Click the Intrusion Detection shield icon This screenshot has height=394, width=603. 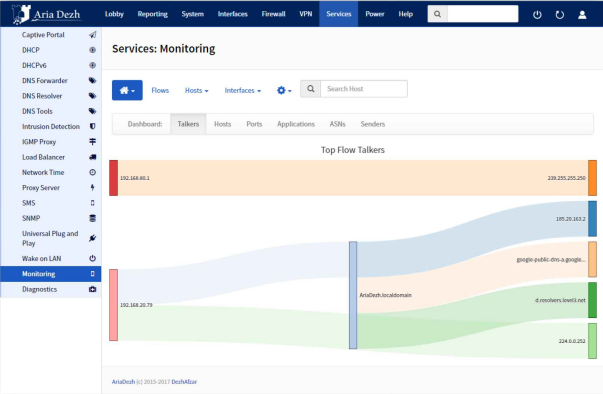coord(92,126)
